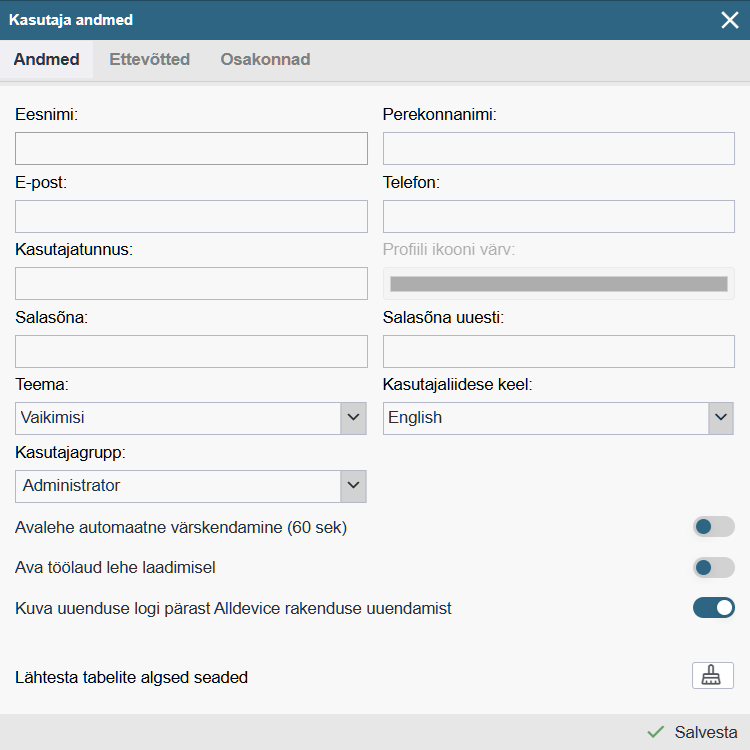This screenshot has height=750, width=750.
Task: Click the broom icon to reset table settings
Action: pos(712,676)
